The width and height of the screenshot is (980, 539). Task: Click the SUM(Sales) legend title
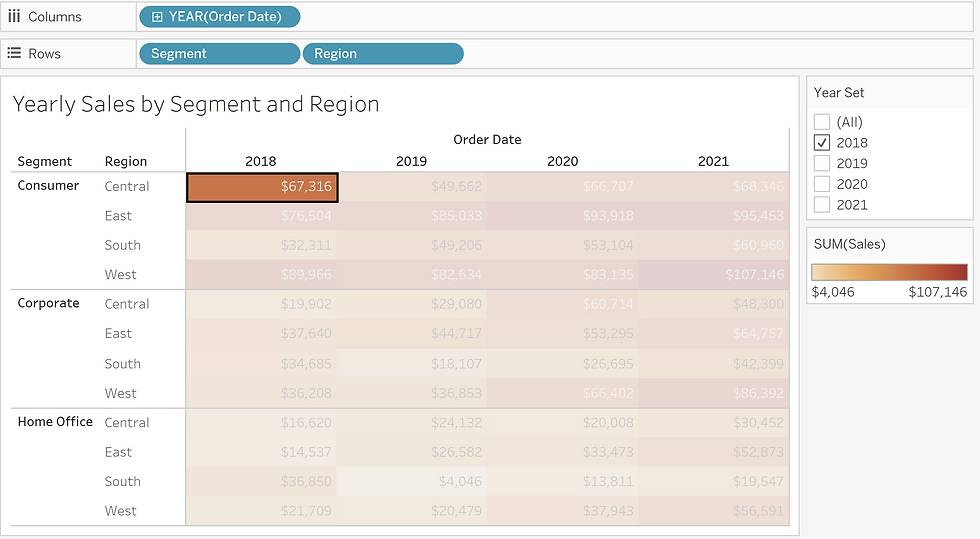coord(849,244)
